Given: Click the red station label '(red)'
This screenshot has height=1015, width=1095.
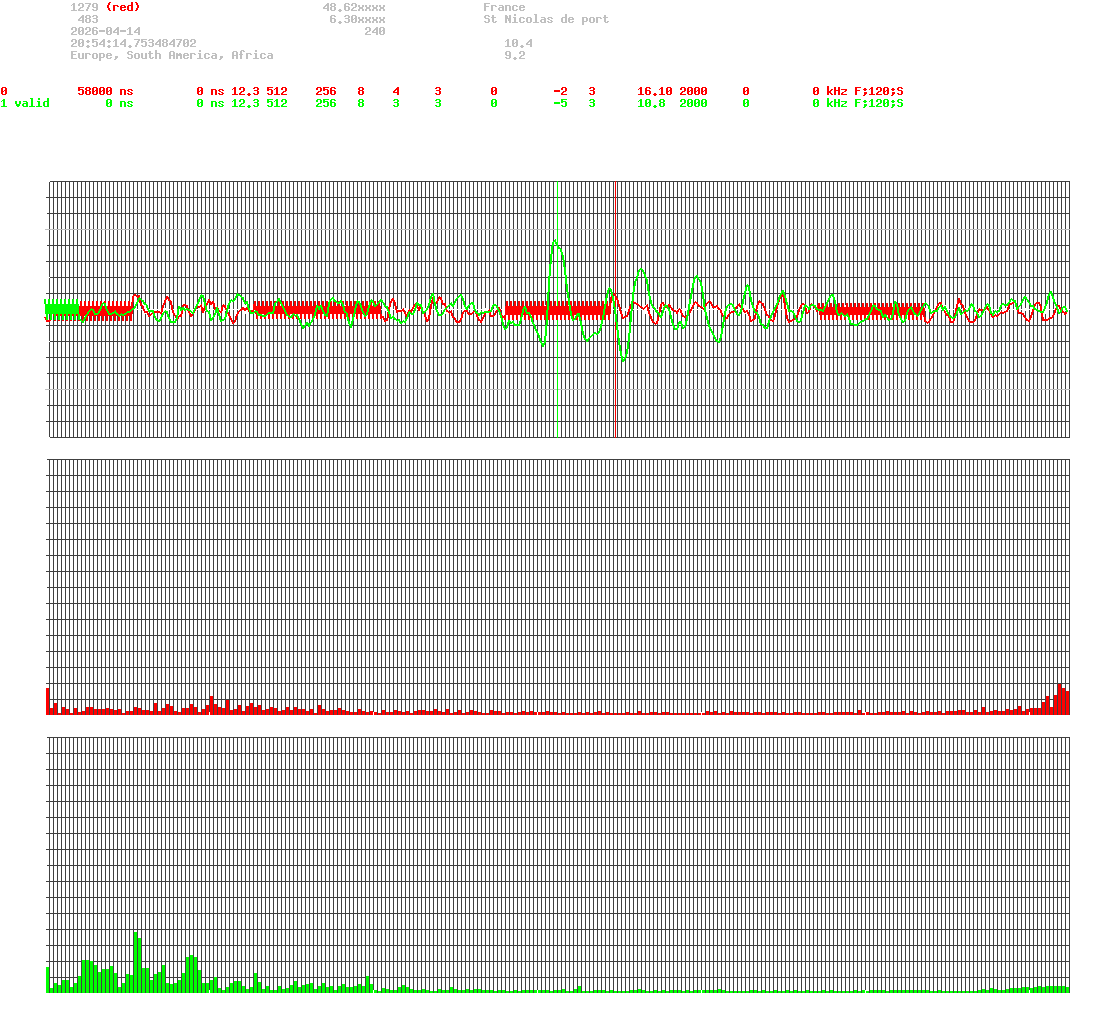Looking at the screenshot, I should click(123, 6).
